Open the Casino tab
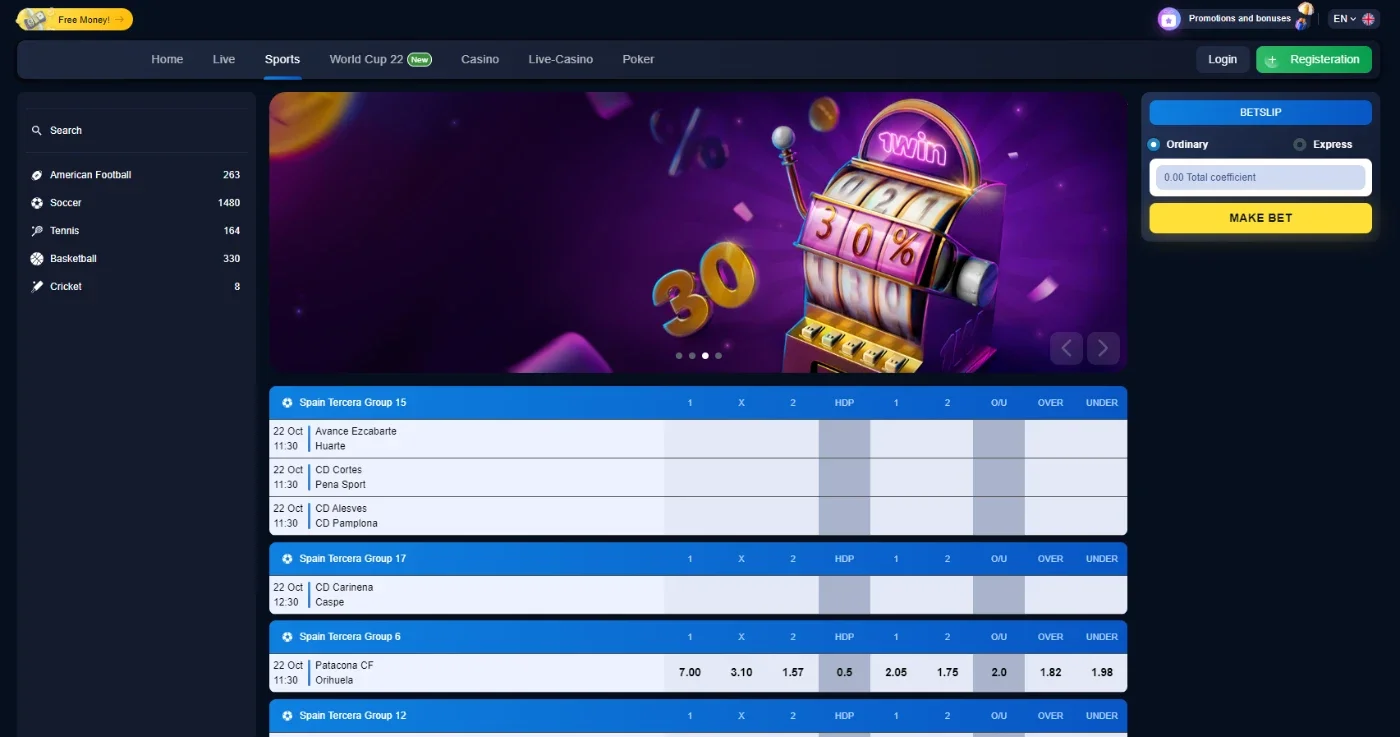 click(x=480, y=60)
